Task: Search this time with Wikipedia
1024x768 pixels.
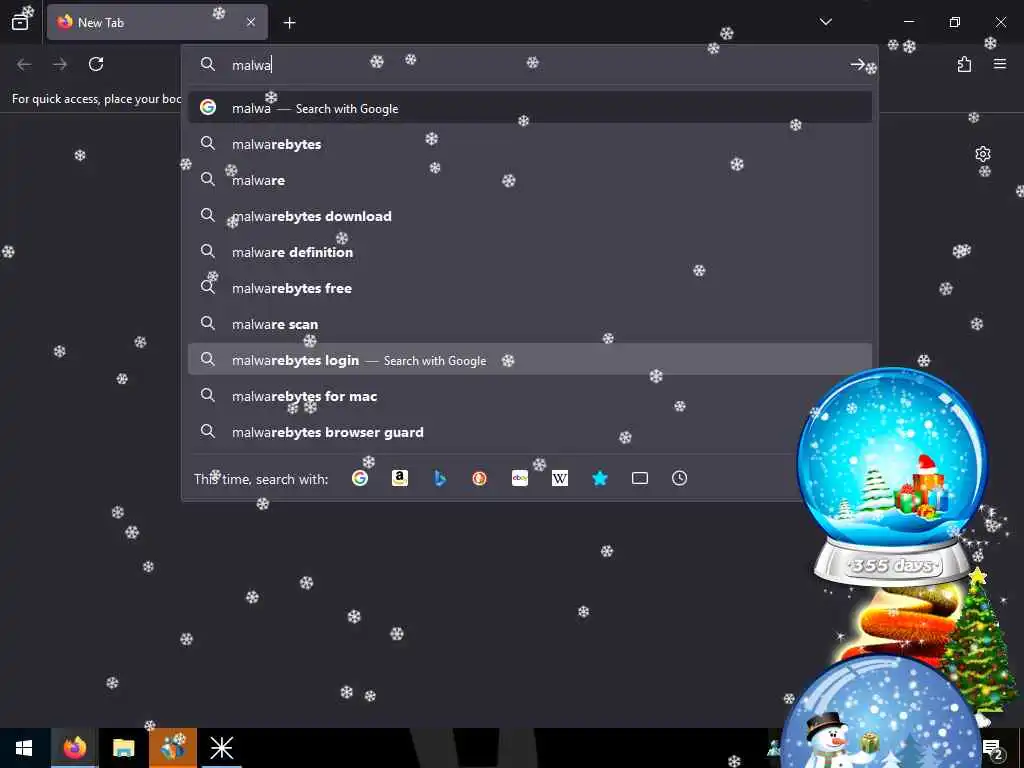Action: click(x=560, y=478)
